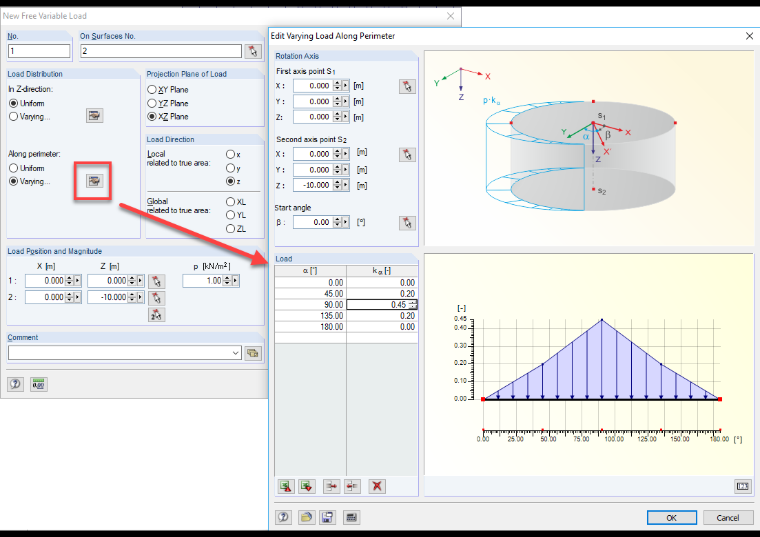Pick first axis point S1 graphically

click(407, 86)
